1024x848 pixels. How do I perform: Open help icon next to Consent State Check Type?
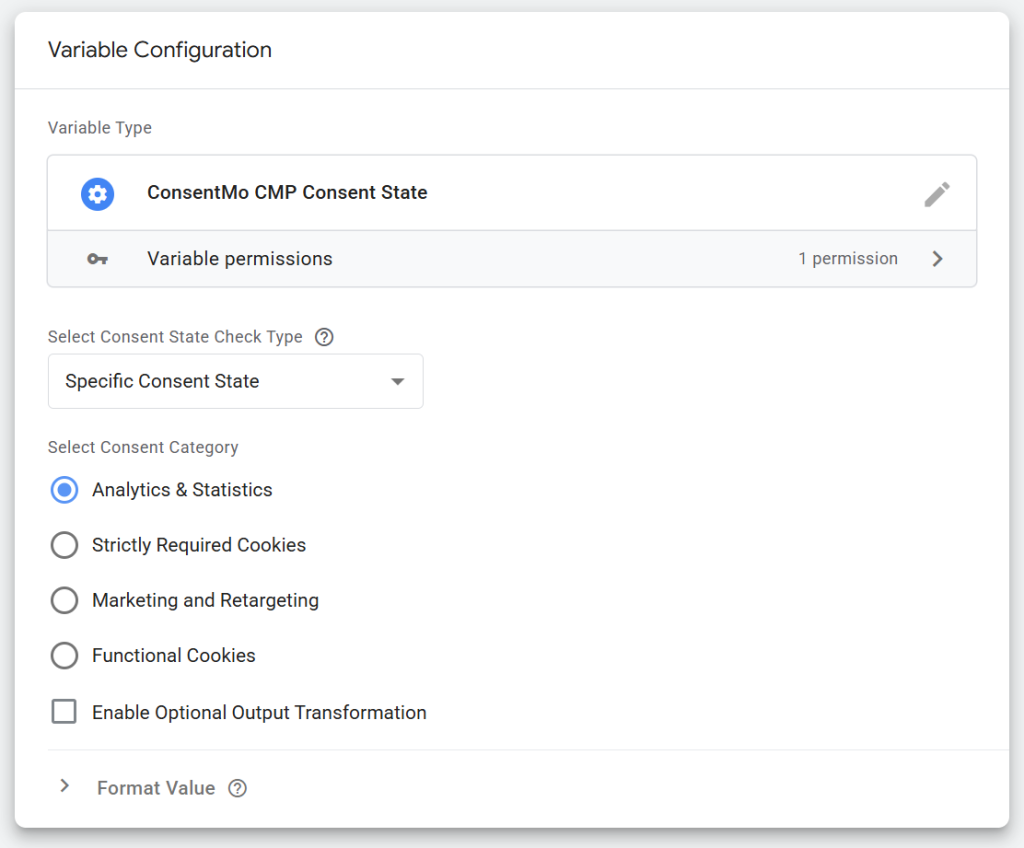tap(324, 337)
